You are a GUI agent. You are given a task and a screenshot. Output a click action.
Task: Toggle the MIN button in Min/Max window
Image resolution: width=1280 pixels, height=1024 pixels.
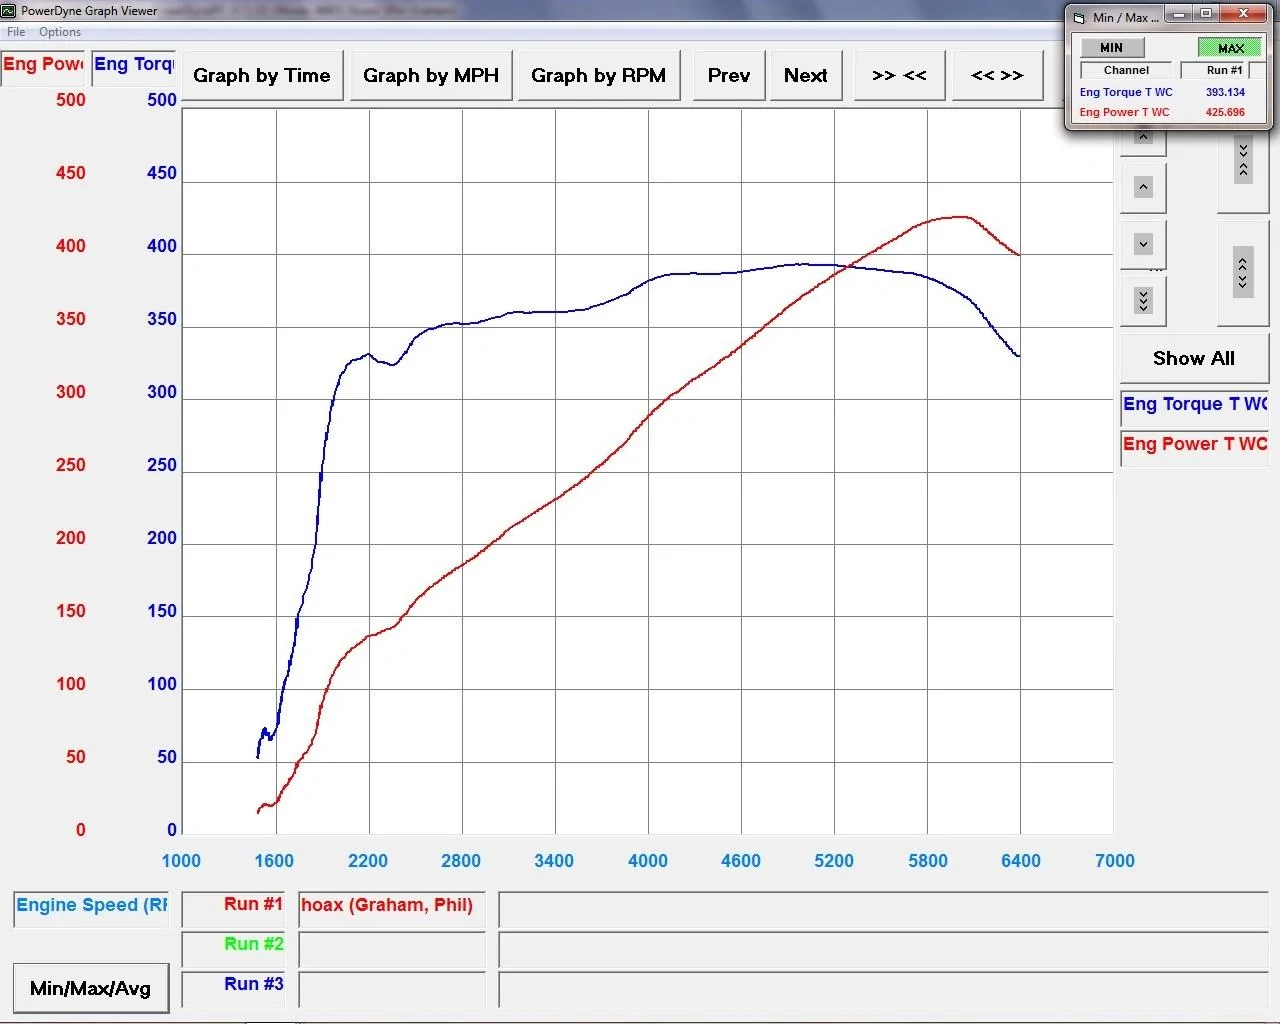1111,47
